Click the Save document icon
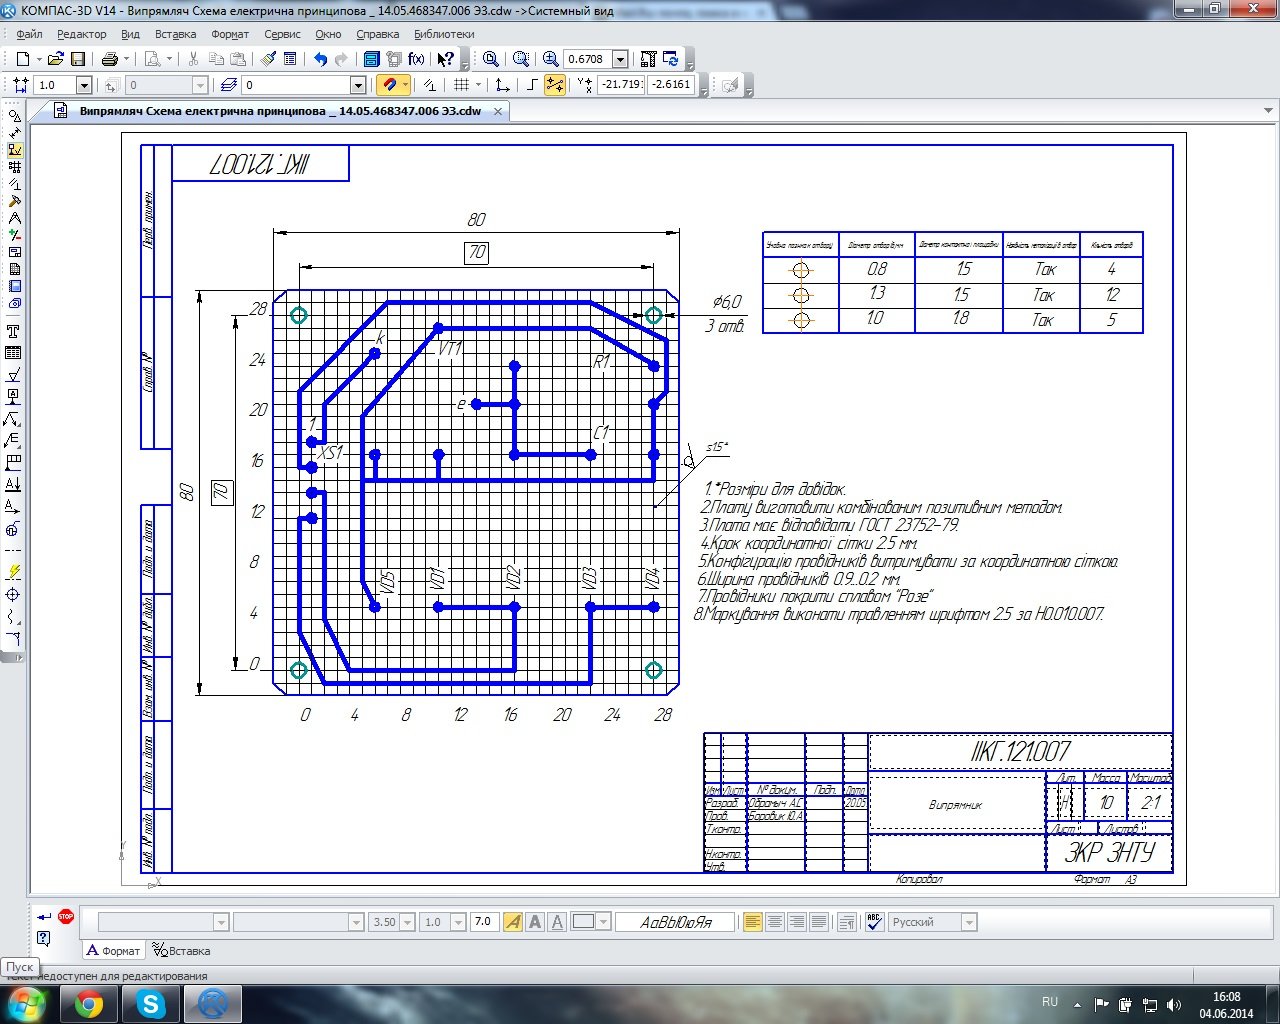 (x=78, y=59)
